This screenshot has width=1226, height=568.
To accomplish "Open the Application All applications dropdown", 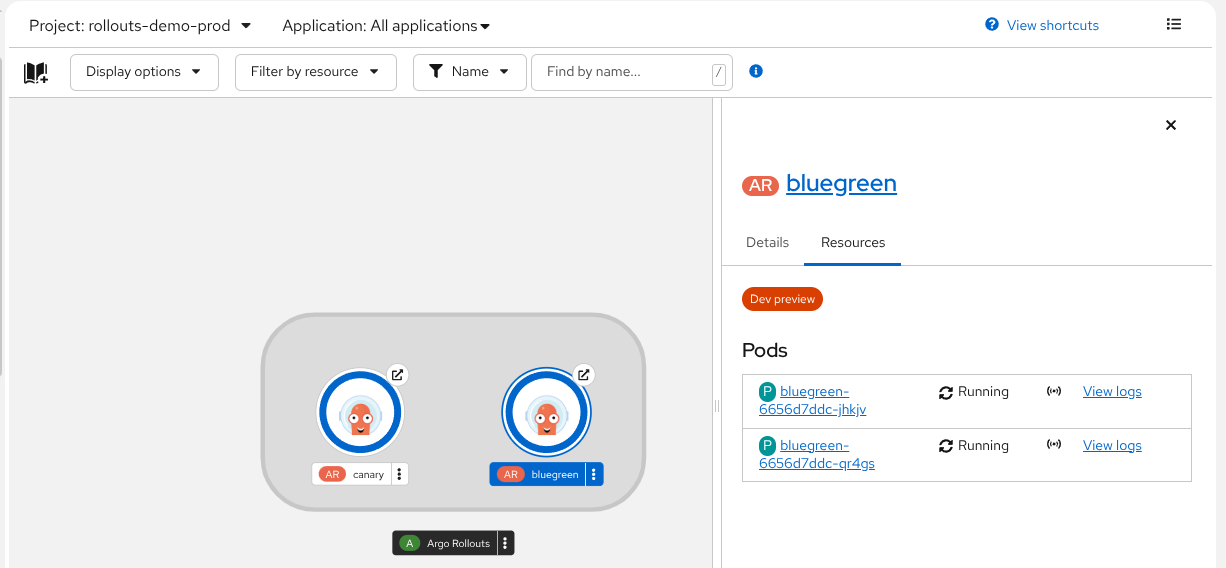I will point(386,26).
